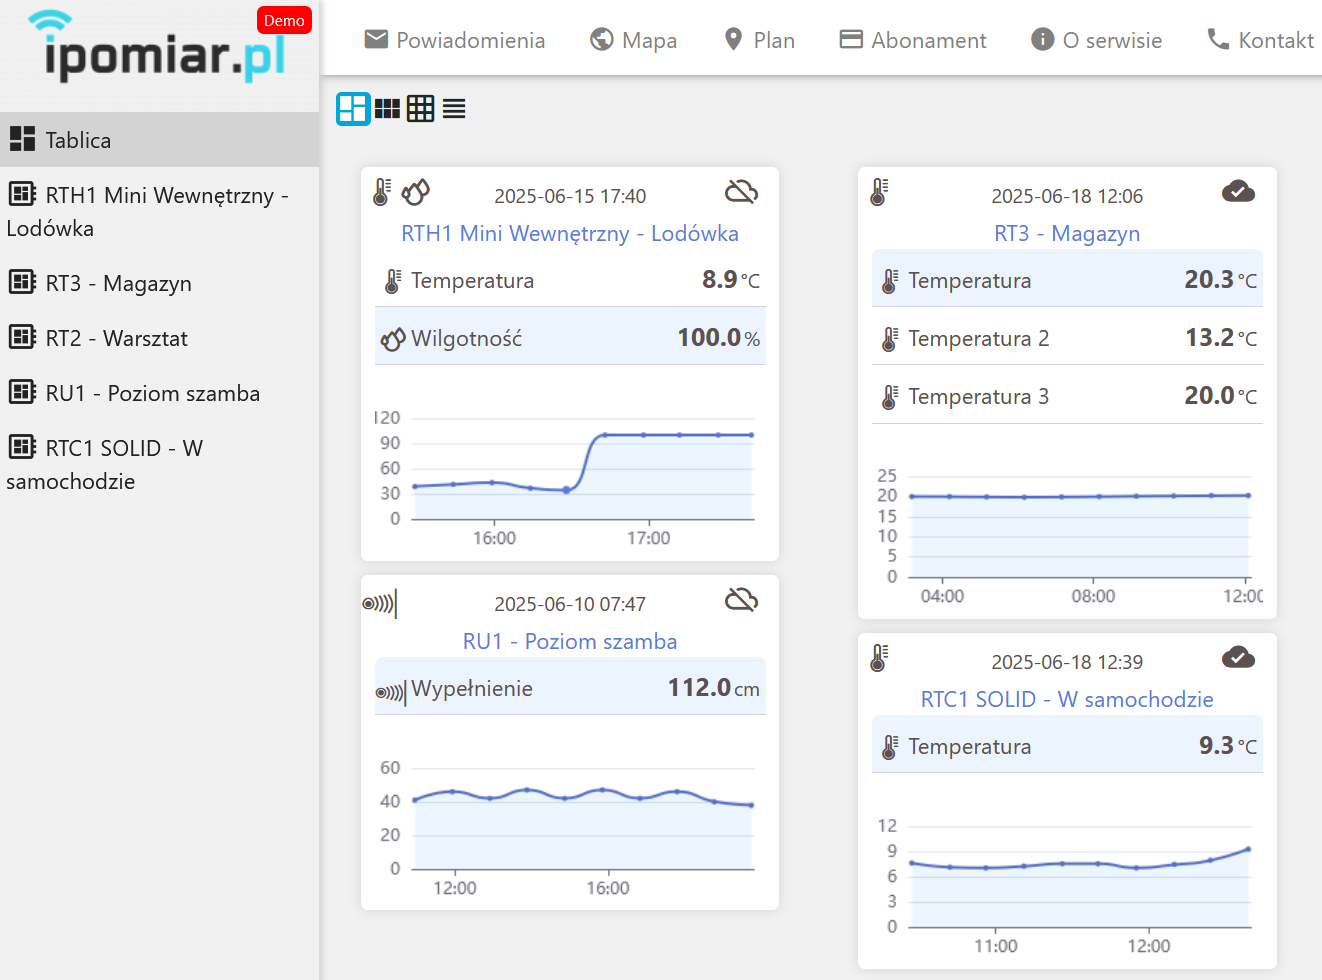Click the humidity droplets icon in Lodówka card header

pos(415,192)
